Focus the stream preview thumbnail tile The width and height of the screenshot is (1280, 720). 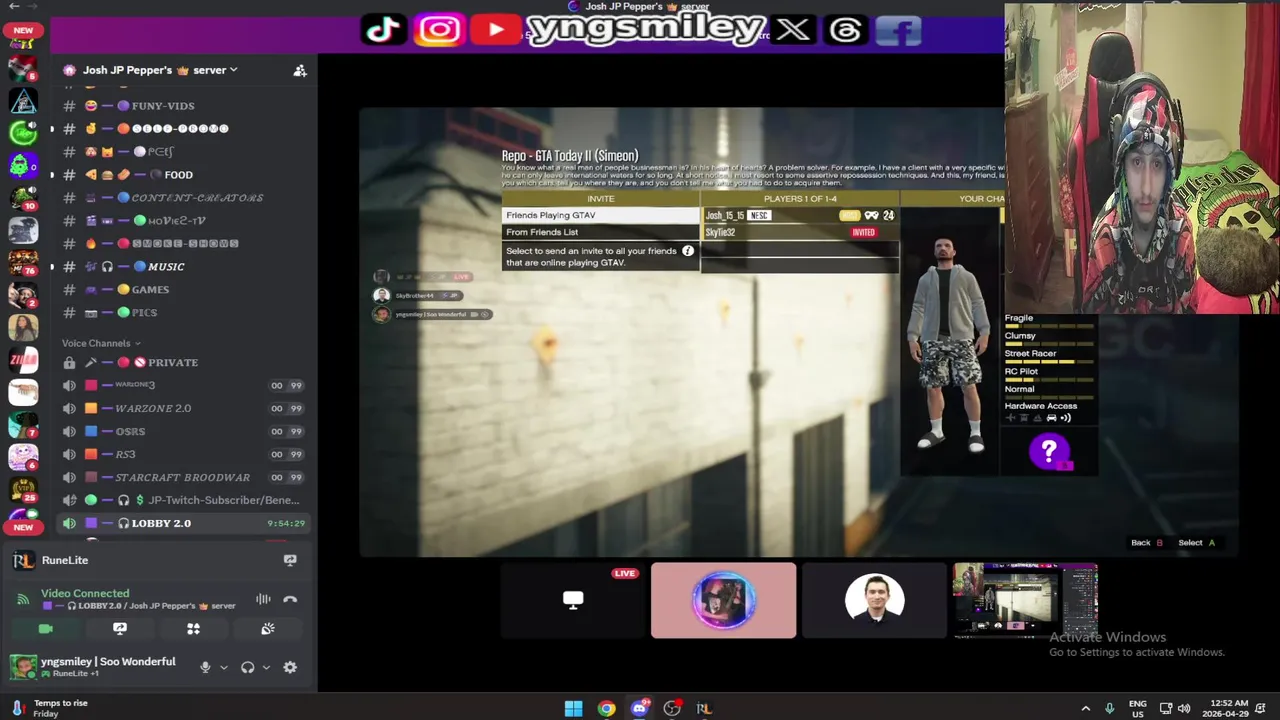point(1025,600)
